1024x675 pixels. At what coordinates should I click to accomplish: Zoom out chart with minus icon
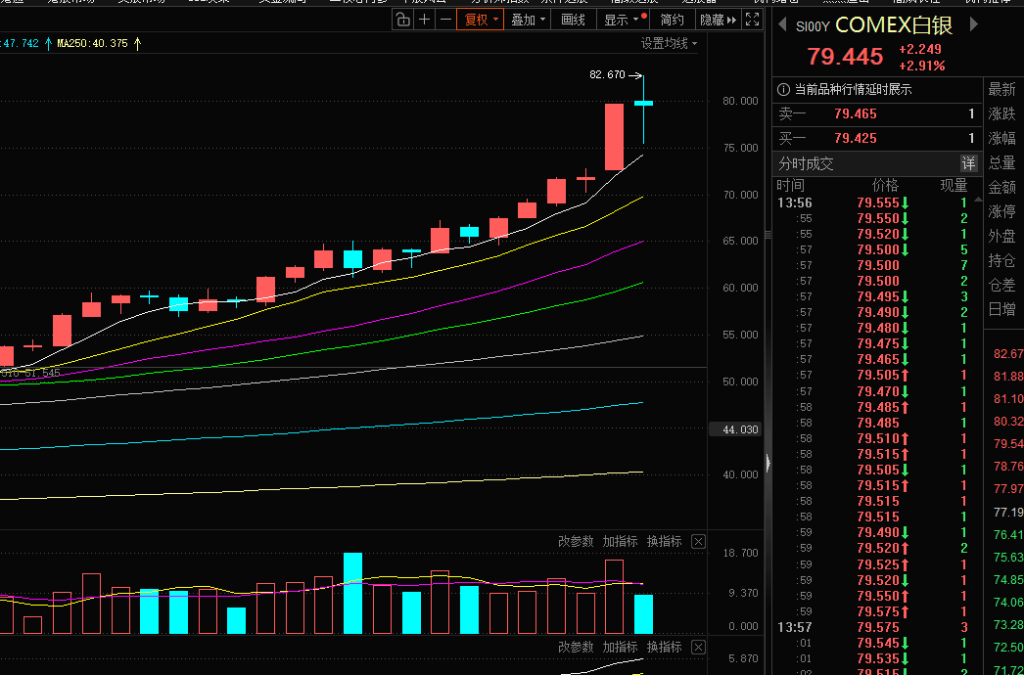444,19
